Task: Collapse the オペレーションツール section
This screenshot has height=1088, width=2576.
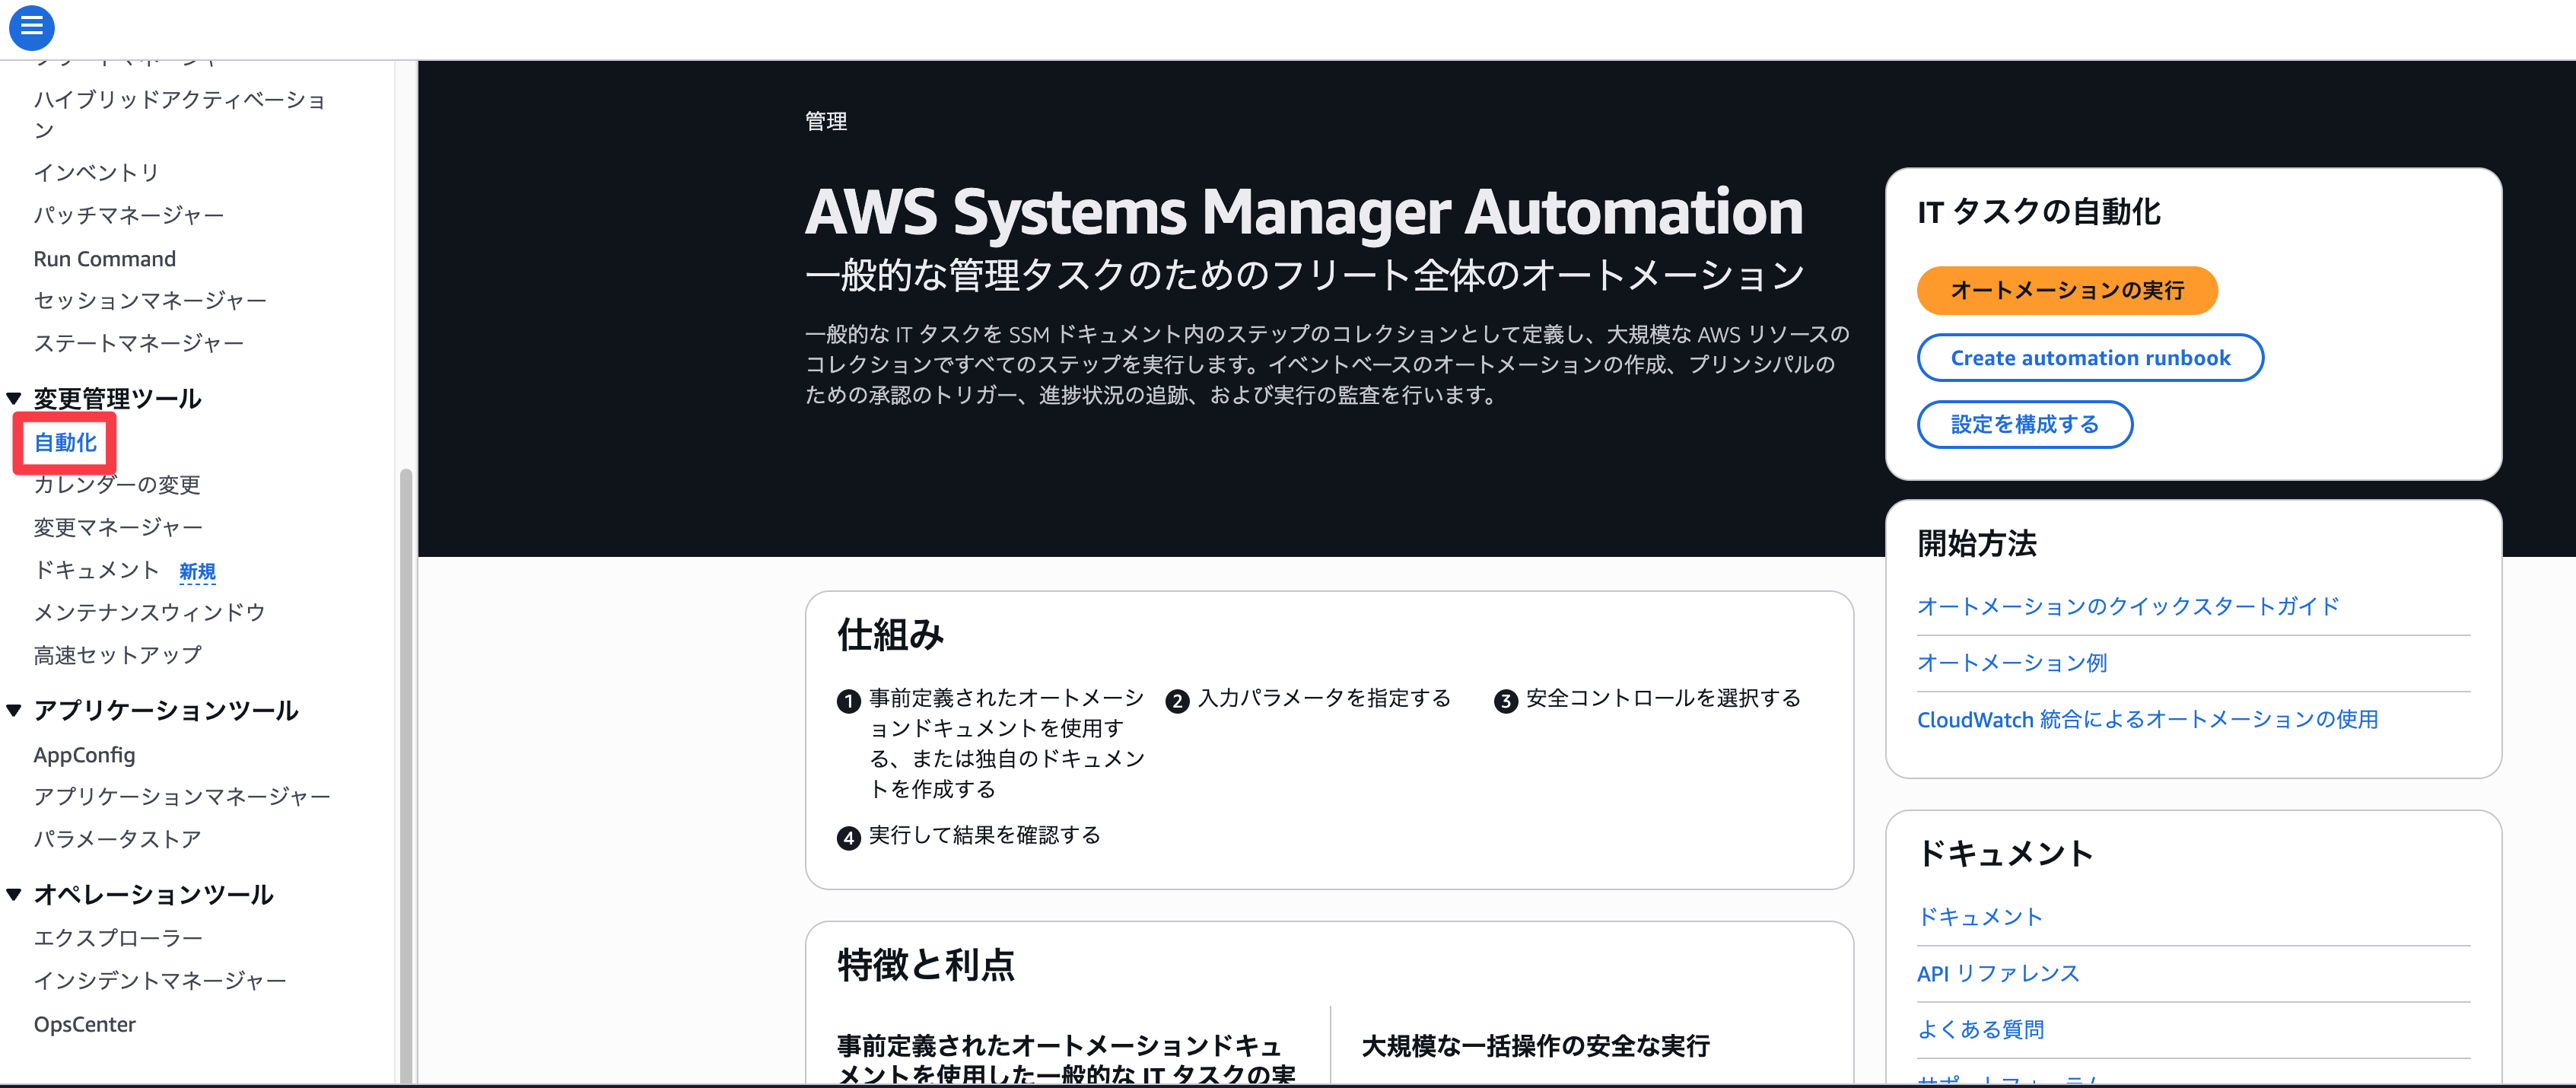Action: [x=14, y=895]
